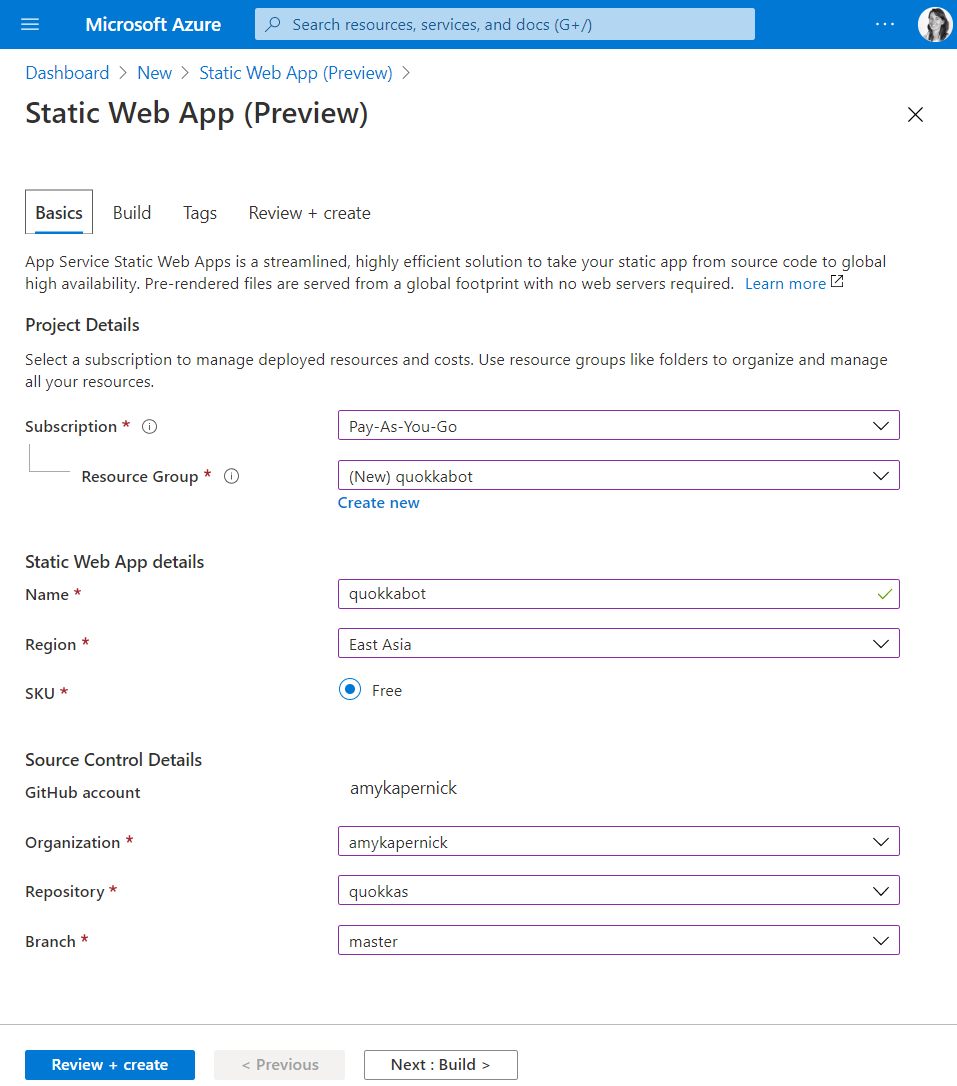This screenshot has height=1086, width=957.
Task: Switch to the Build tab
Action: (132, 213)
